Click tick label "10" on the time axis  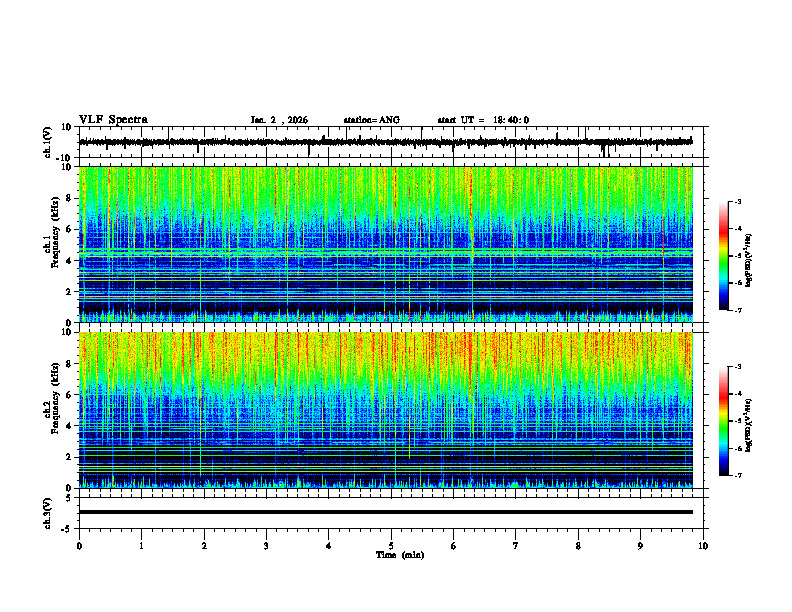(x=703, y=546)
